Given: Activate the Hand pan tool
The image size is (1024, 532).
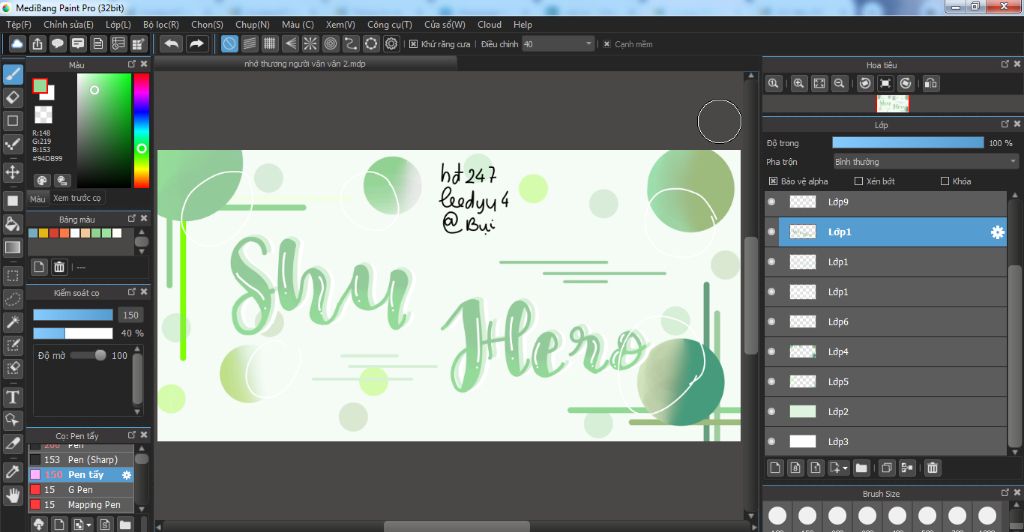Looking at the screenshot, I should tap(13, 494).
